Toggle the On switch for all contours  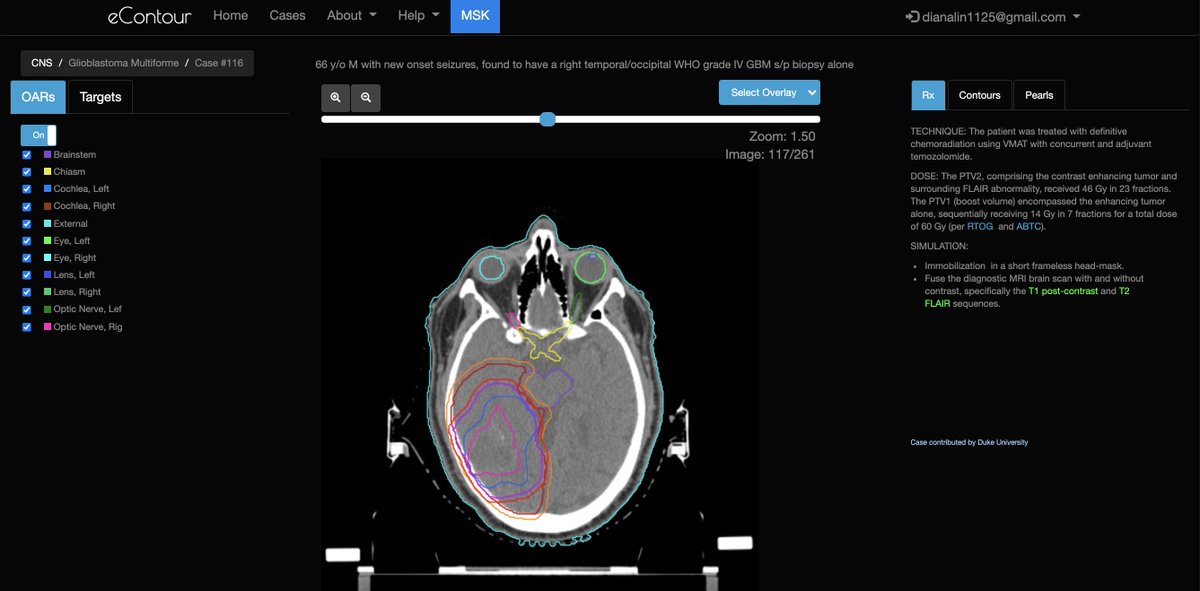(x=38, y=135)
